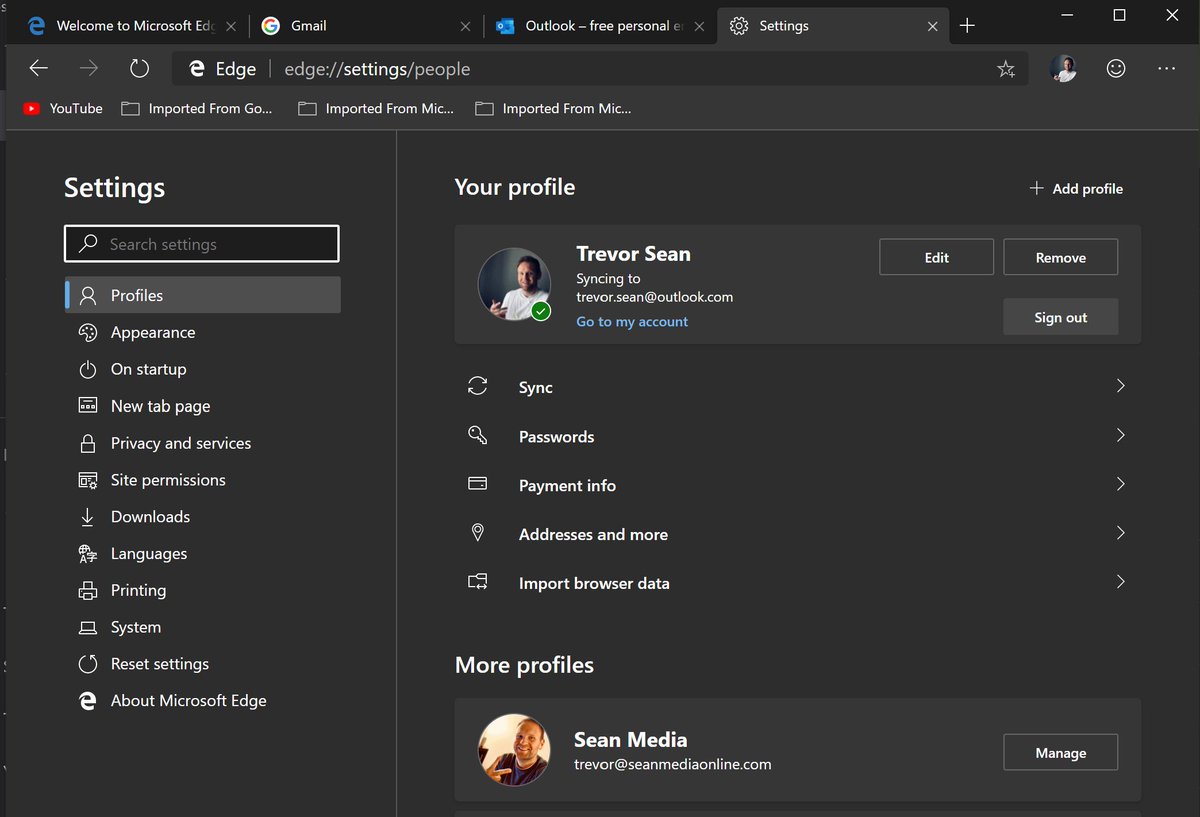Click the Addresses location pin icon
Viewport: 1200px width, 817px height.
tap(478, 533)
